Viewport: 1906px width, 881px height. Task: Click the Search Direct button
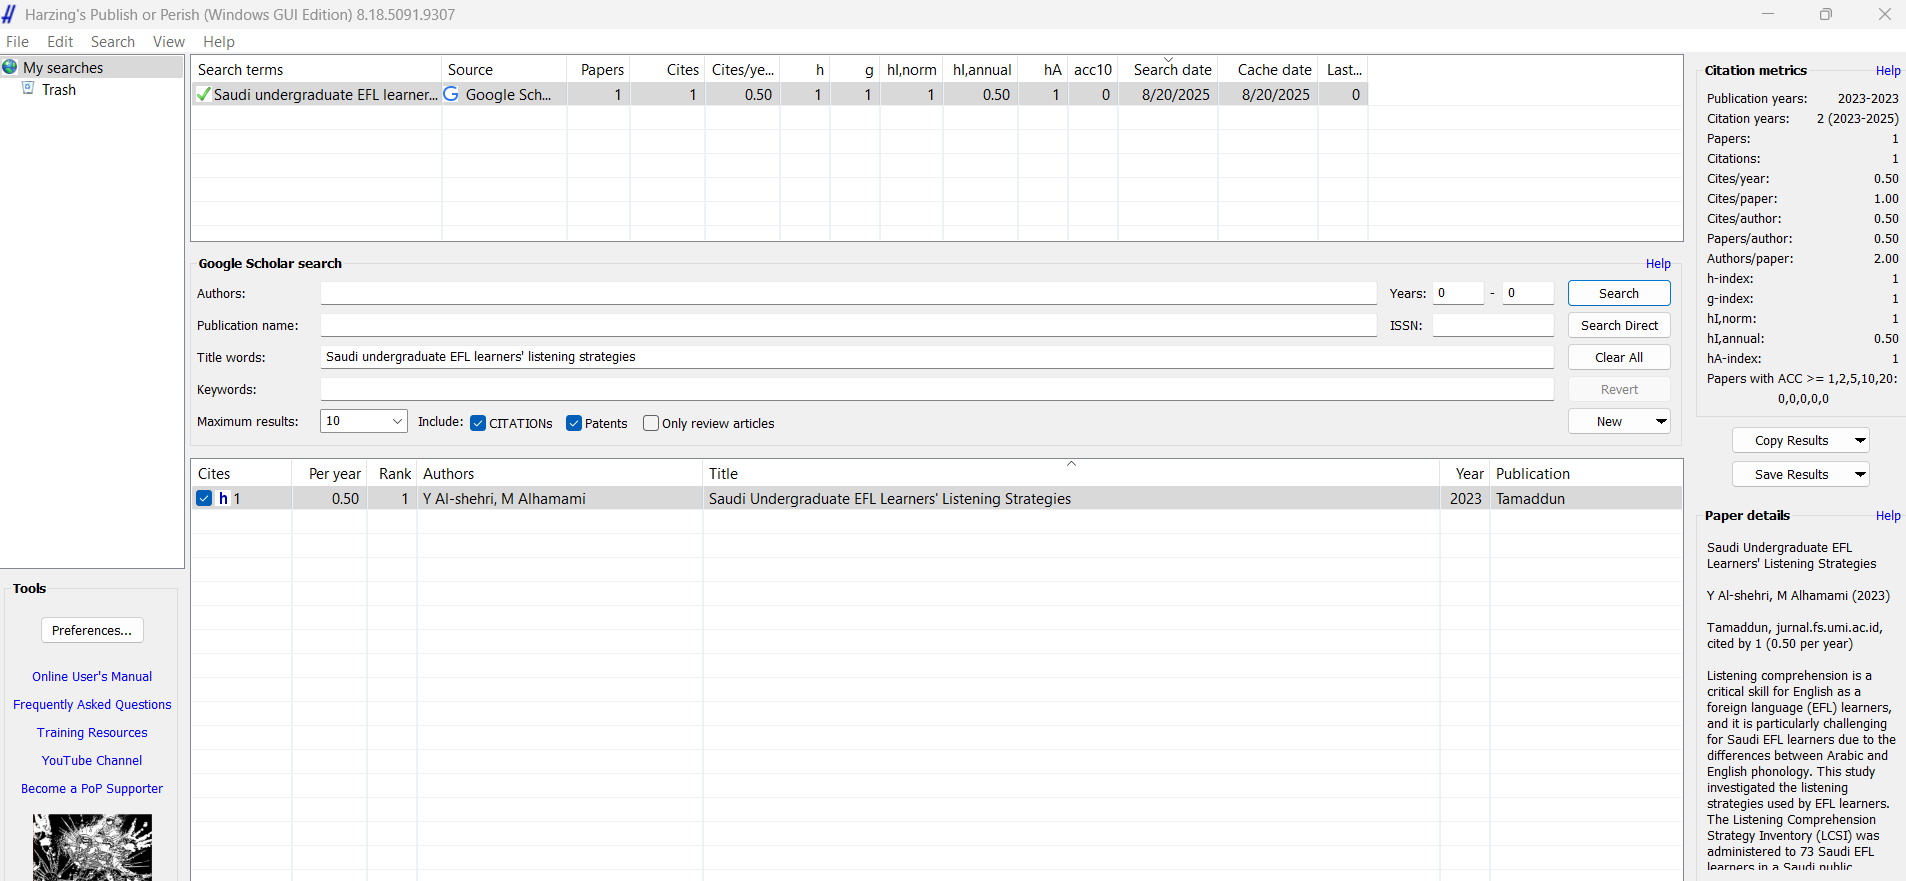1619,325
